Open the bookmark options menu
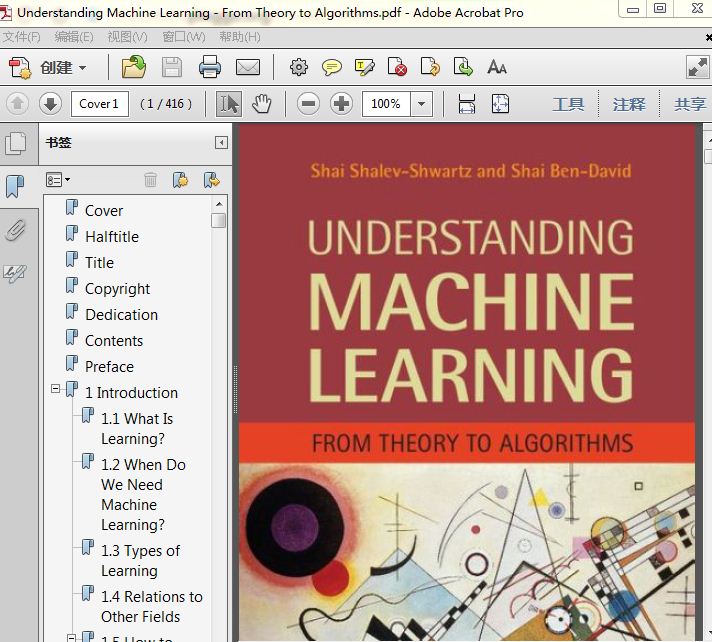 (58, 180)
